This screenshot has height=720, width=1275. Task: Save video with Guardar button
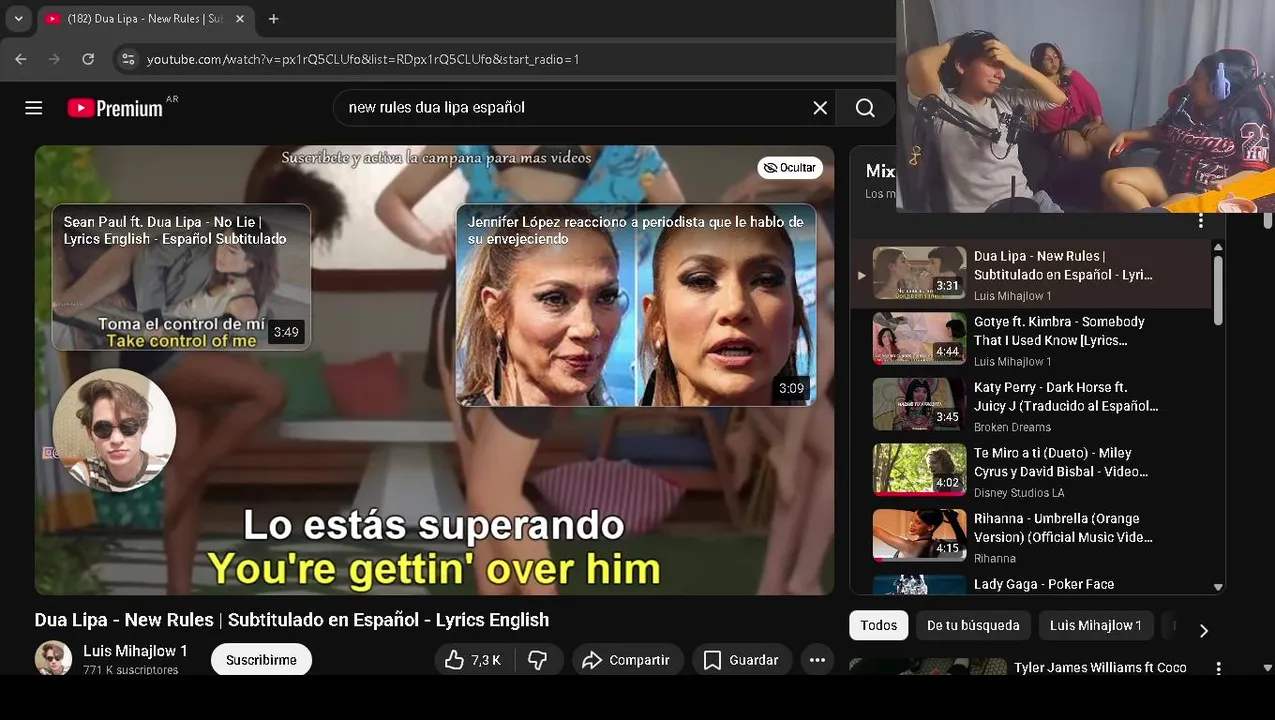coord(741,660)
